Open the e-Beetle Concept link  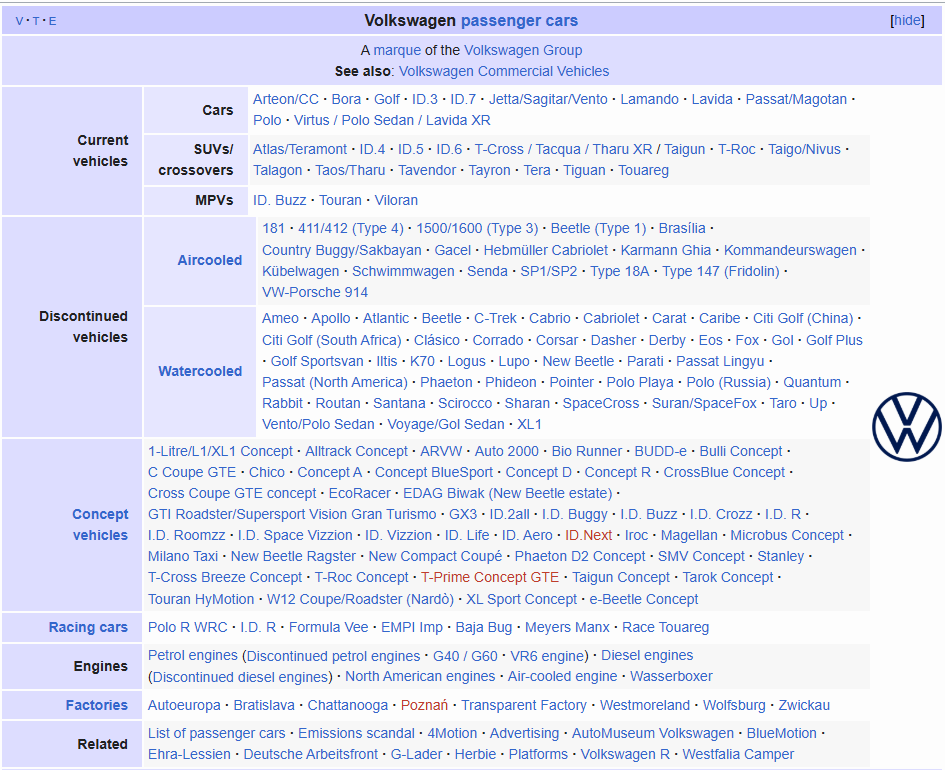coord(644,599)
